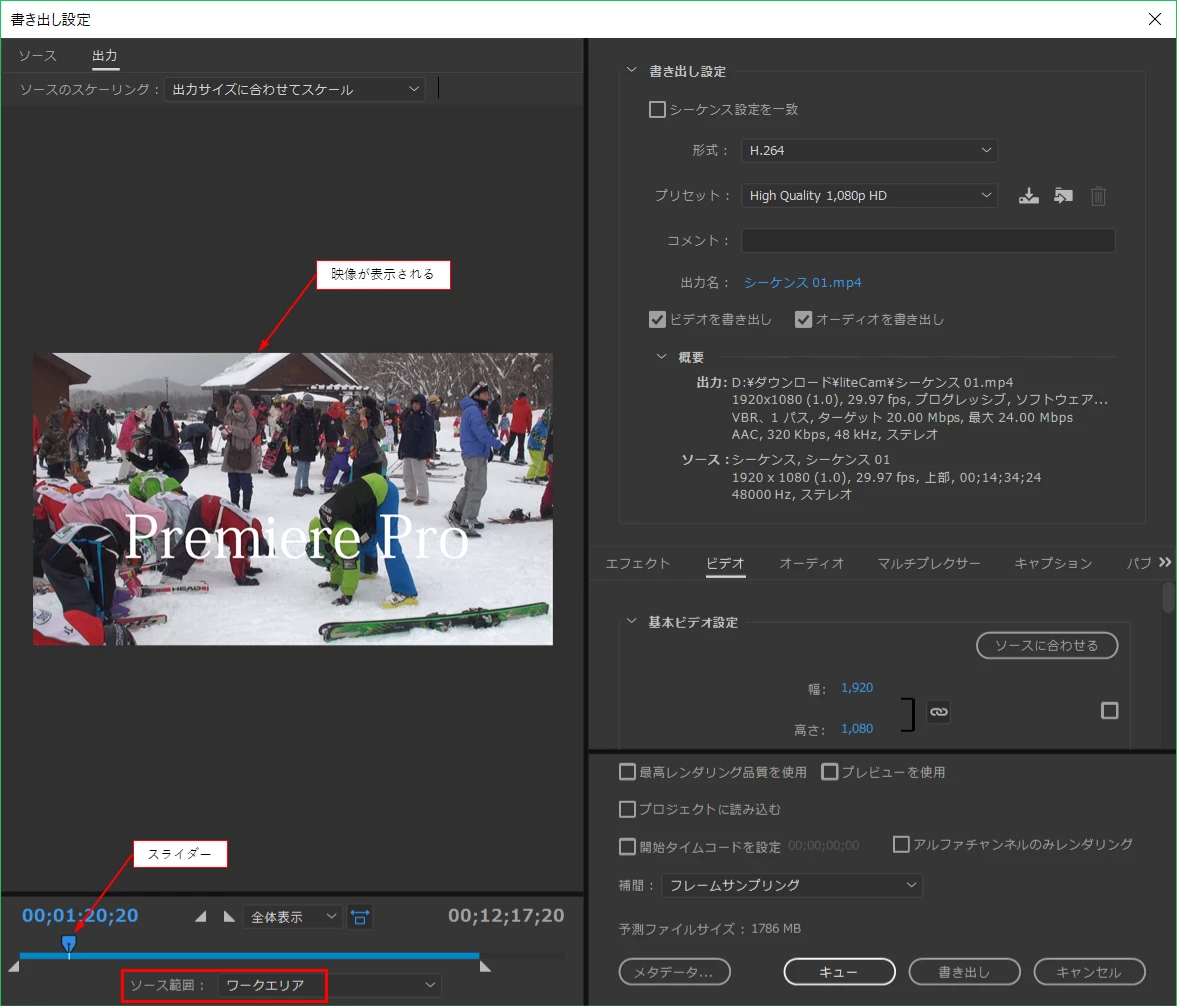Open the ソース範囲 ワークエリア dropdown
The width and height of the screenshot is (1177, 1006).
(329, 985)
